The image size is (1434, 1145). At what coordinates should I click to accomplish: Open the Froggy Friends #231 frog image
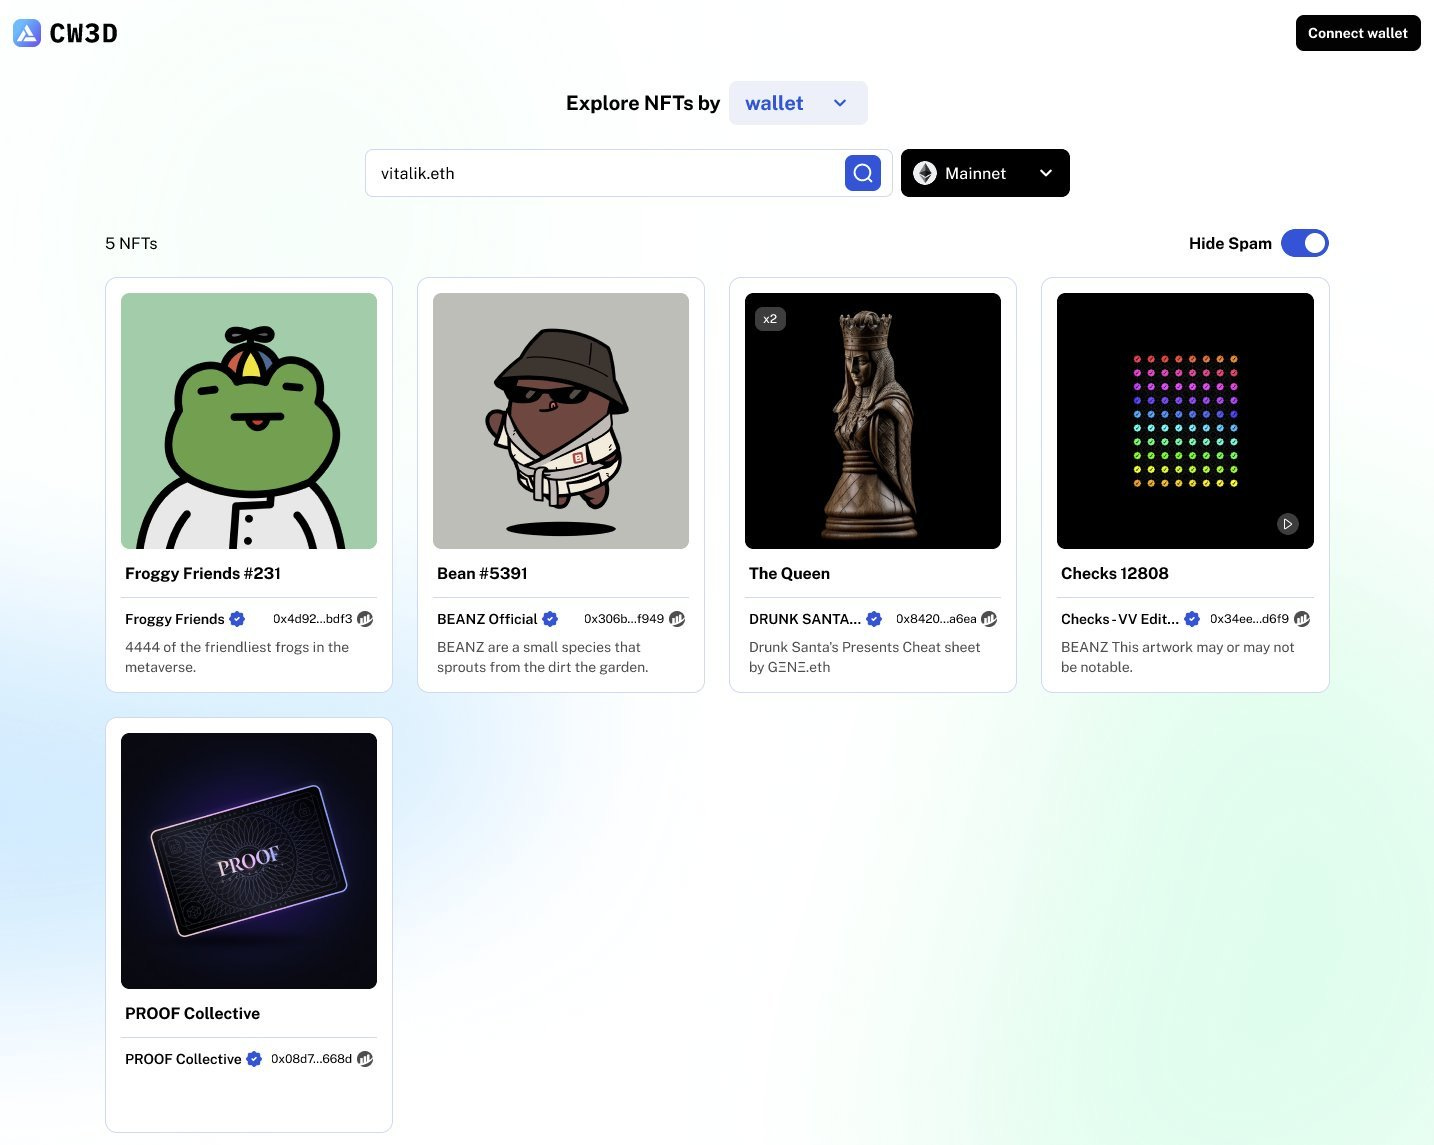point(249,421)
